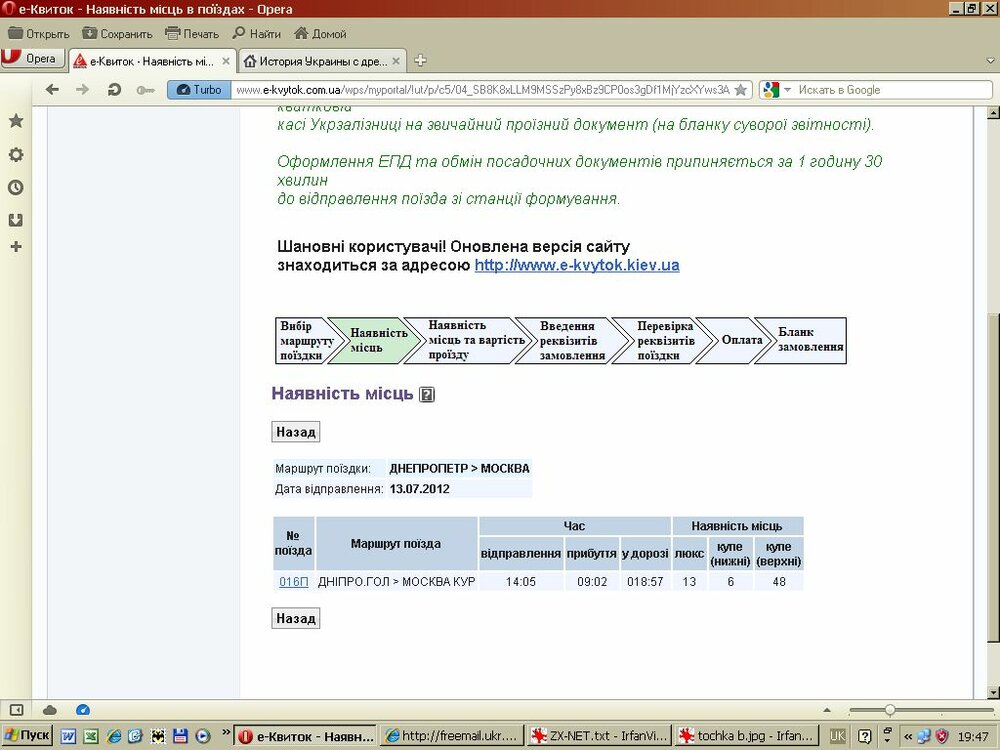The height and width of the screenshot is (750, 1000).
Task: Expand the Google search engine dropdown
Action: tap(787, 90)
